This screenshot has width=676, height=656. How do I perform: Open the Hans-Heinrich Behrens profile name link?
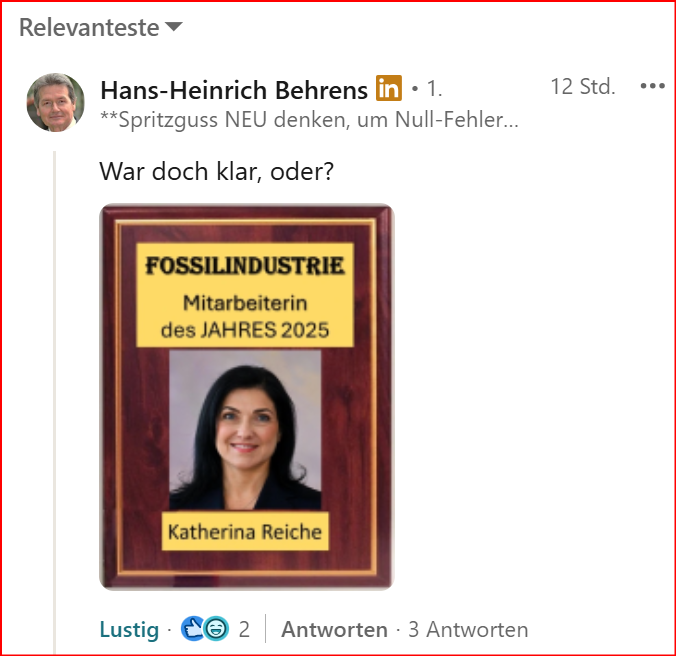[234, 90]
